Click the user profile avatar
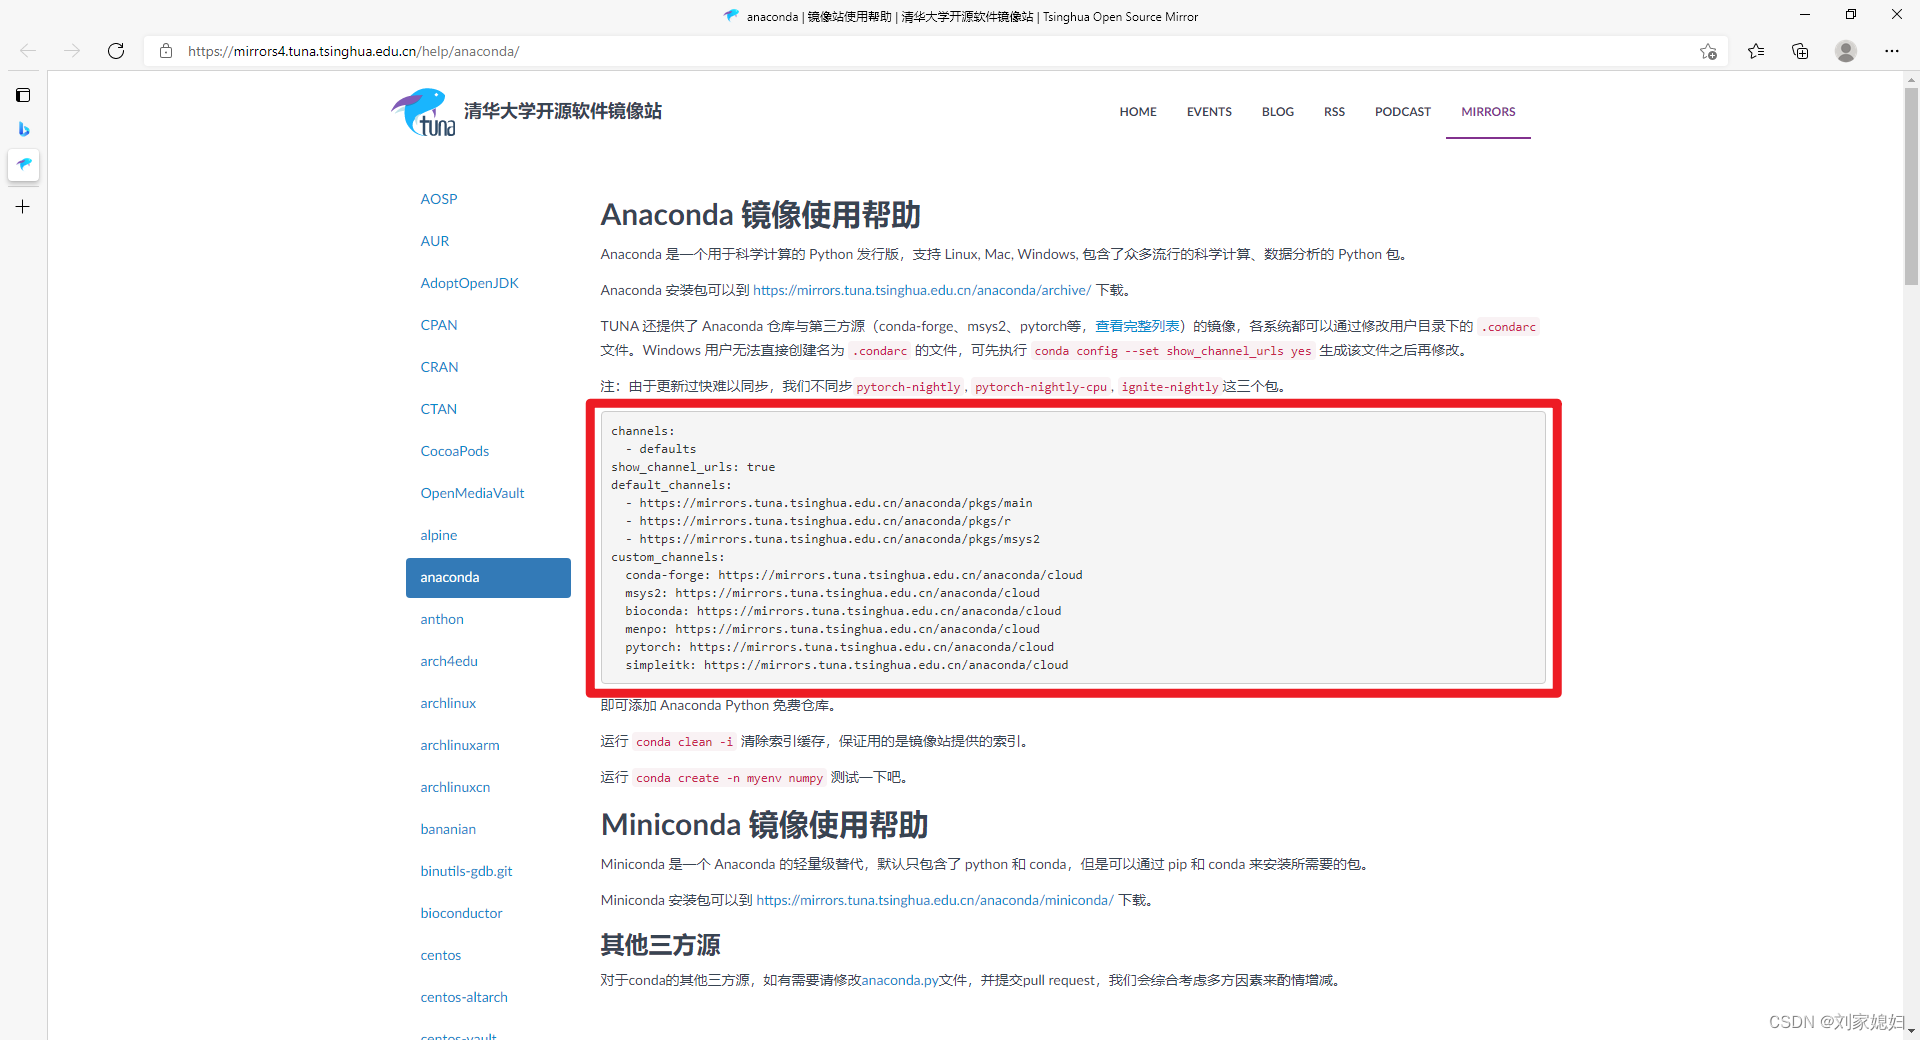This screenshot has height=1040, width=1920. click(x=1846, y=51)
